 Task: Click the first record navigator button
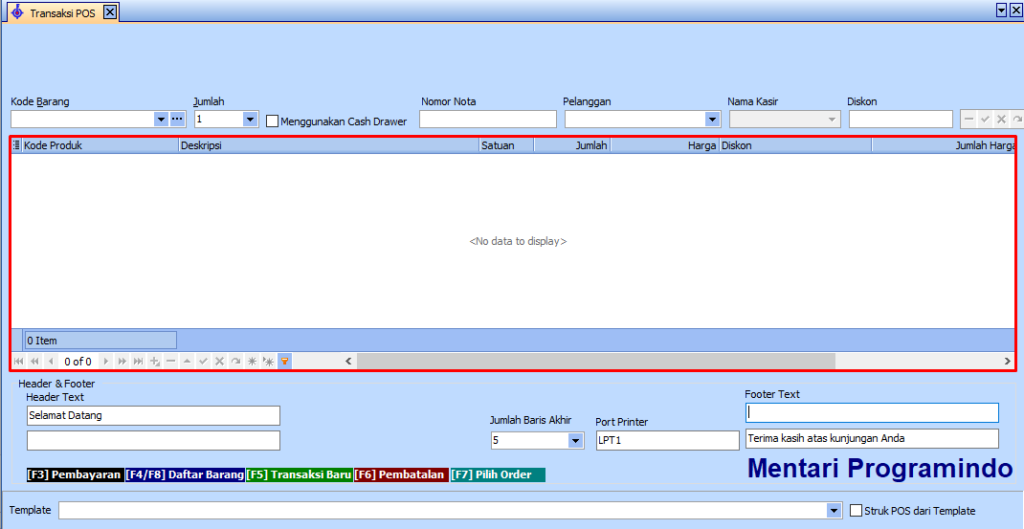(20, 361)
